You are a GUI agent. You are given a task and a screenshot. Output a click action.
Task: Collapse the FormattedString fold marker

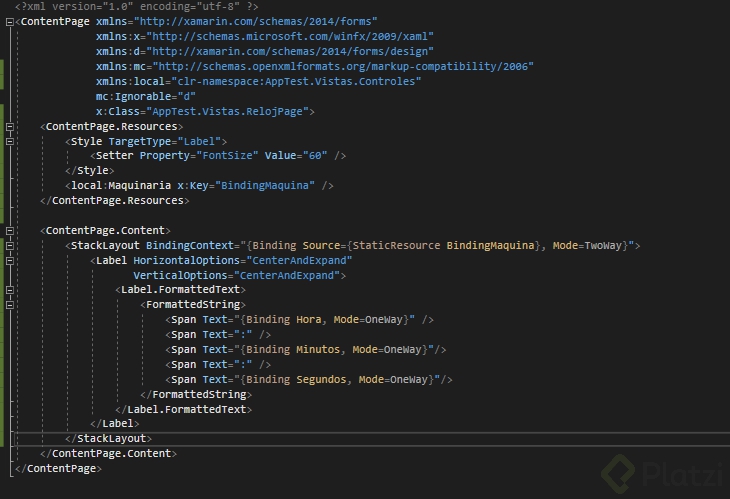(10, 305)
